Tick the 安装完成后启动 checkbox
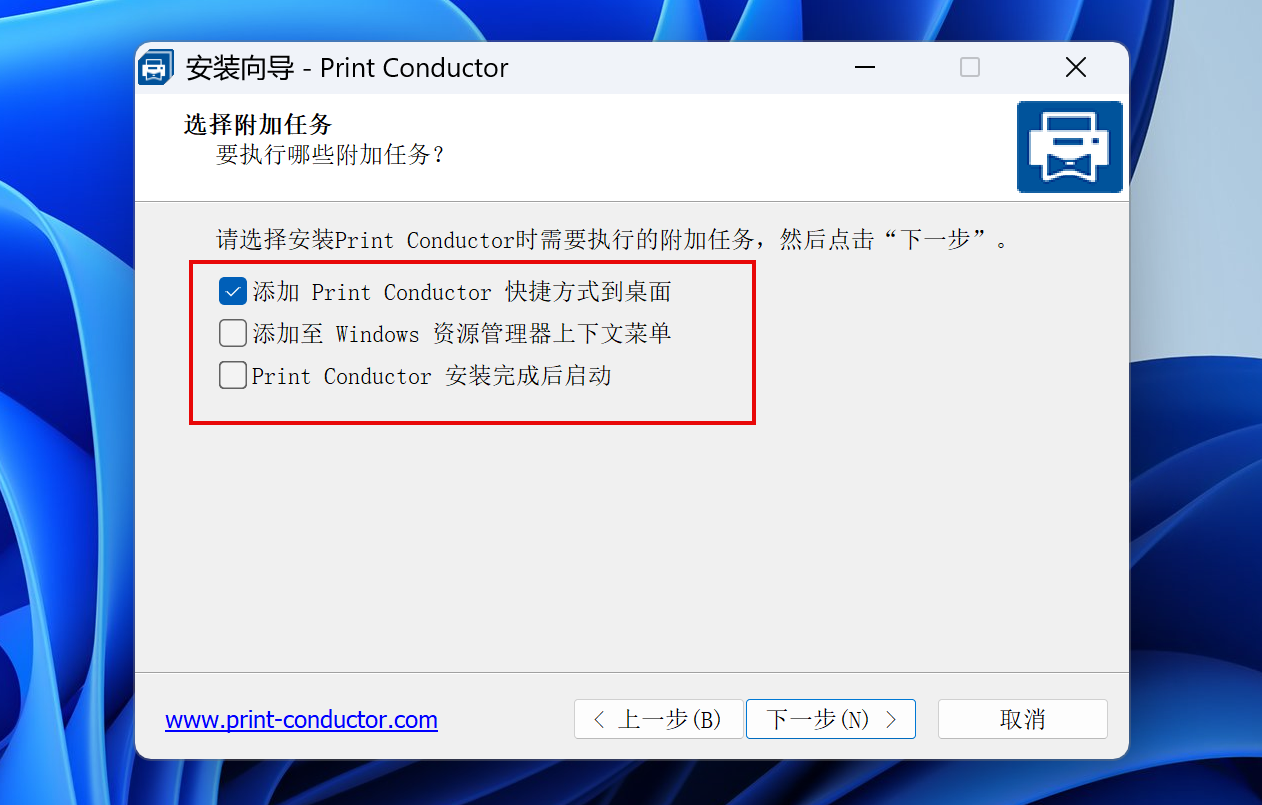 click(x=233, y=375)
